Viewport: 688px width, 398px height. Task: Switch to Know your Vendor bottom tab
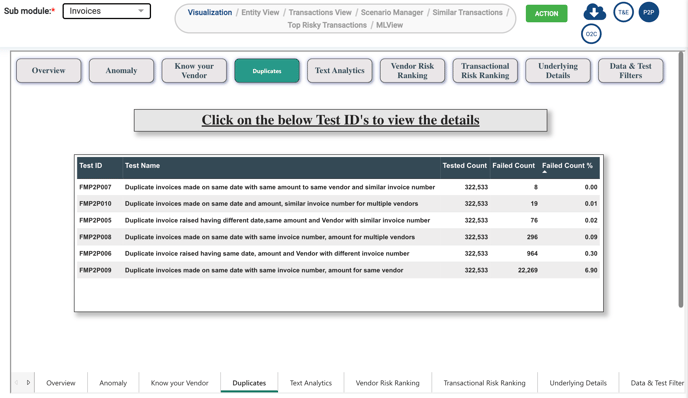[x=179, y=383]
